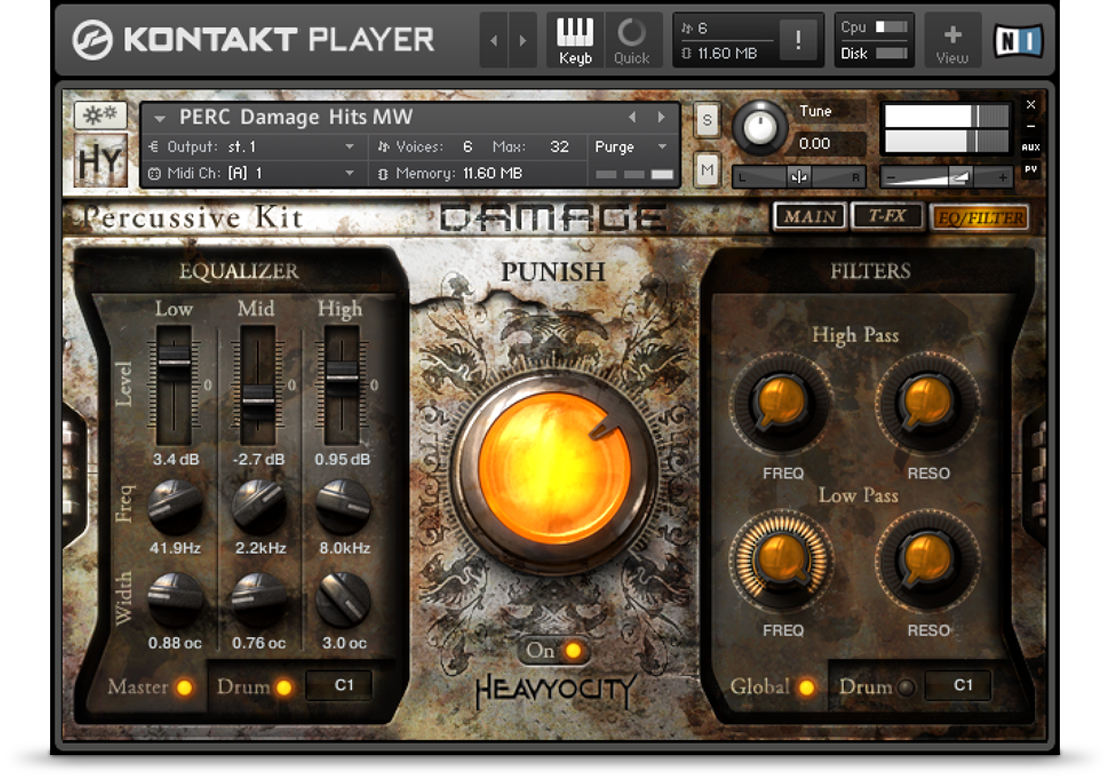Viewport: 1110px width, 780px height.
Task: Open the Purge dropdown menu
Action: pos(631,147)
